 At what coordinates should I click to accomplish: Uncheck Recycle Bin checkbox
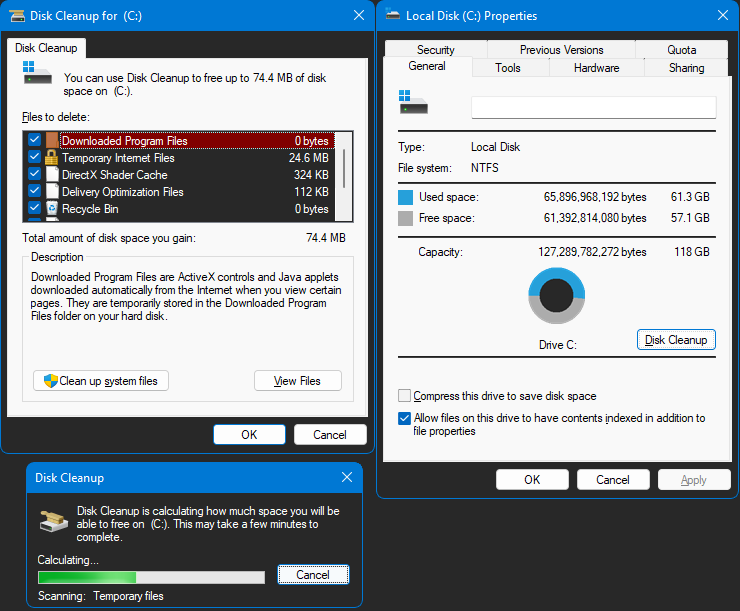pos(34,208)
